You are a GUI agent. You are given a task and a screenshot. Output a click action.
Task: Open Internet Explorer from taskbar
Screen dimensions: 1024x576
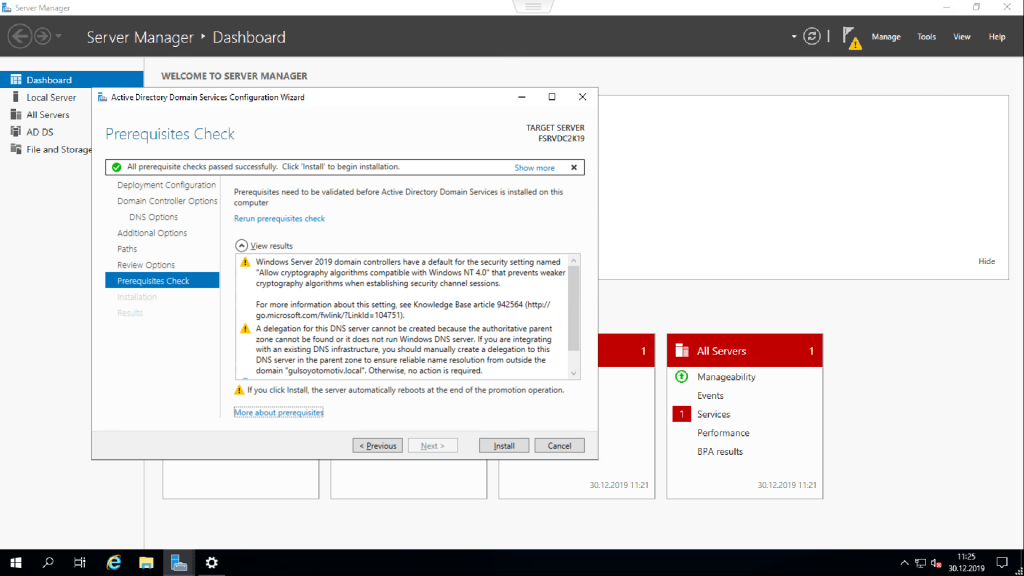click(114, 563)
